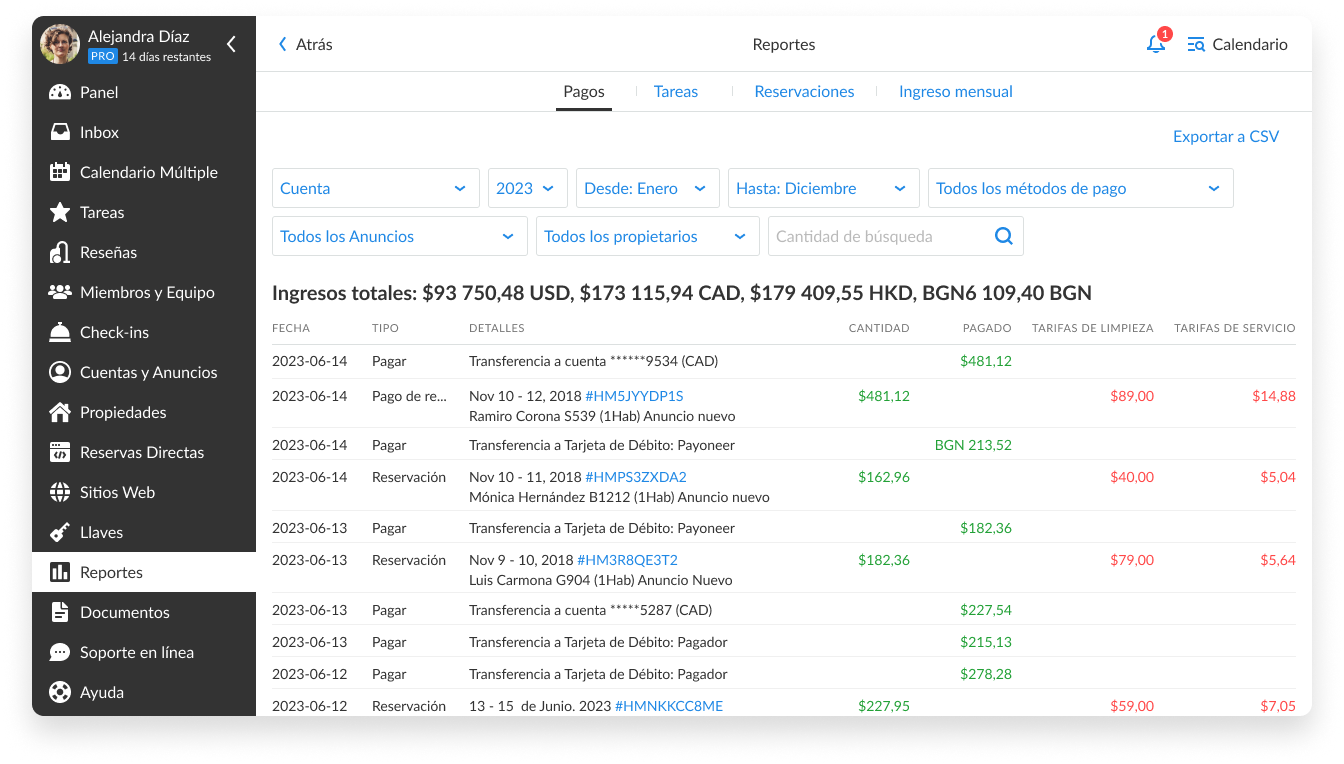Open the Cuenta dropdown filter

372,188
